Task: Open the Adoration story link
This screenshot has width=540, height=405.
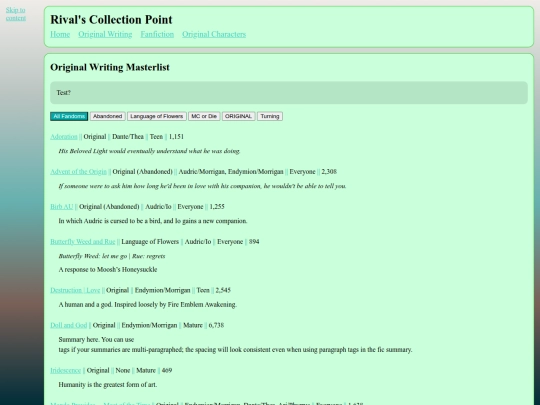Action: 64,137
